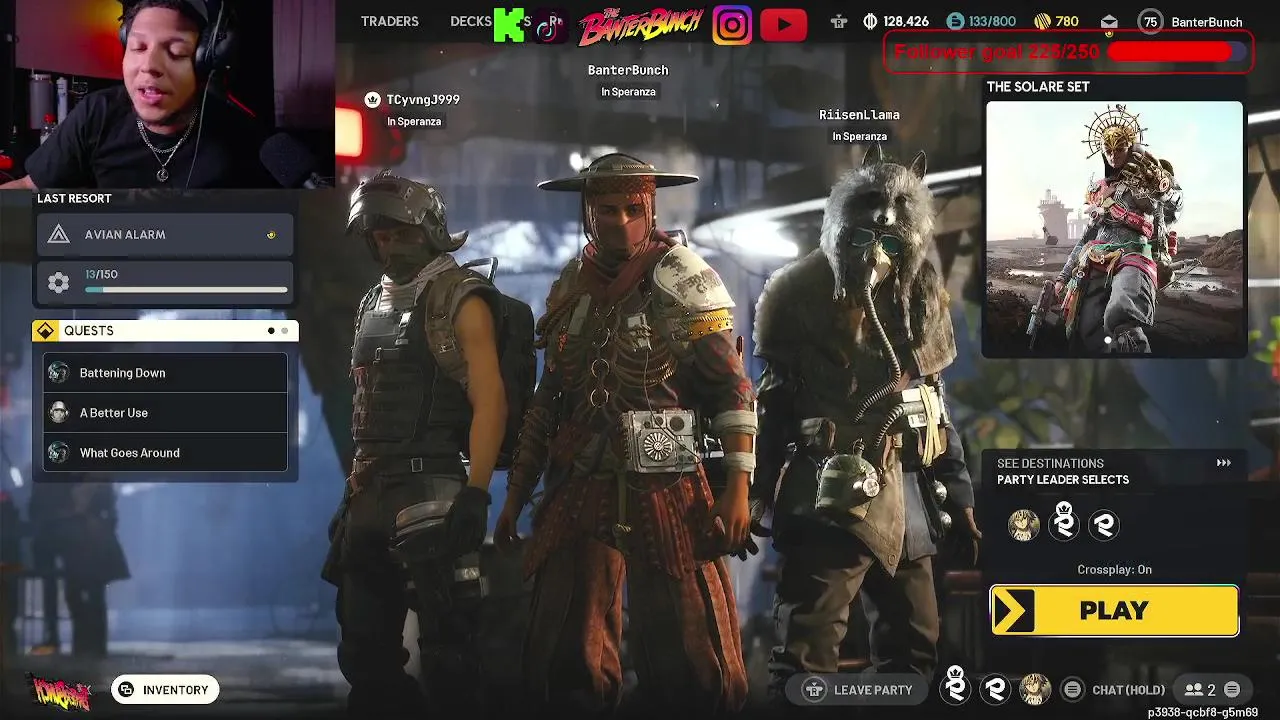1280x720 pixels.
Task: Click the chat bubble icon beside CHAT (HOLD)
Action: [x=1072, y=690]
